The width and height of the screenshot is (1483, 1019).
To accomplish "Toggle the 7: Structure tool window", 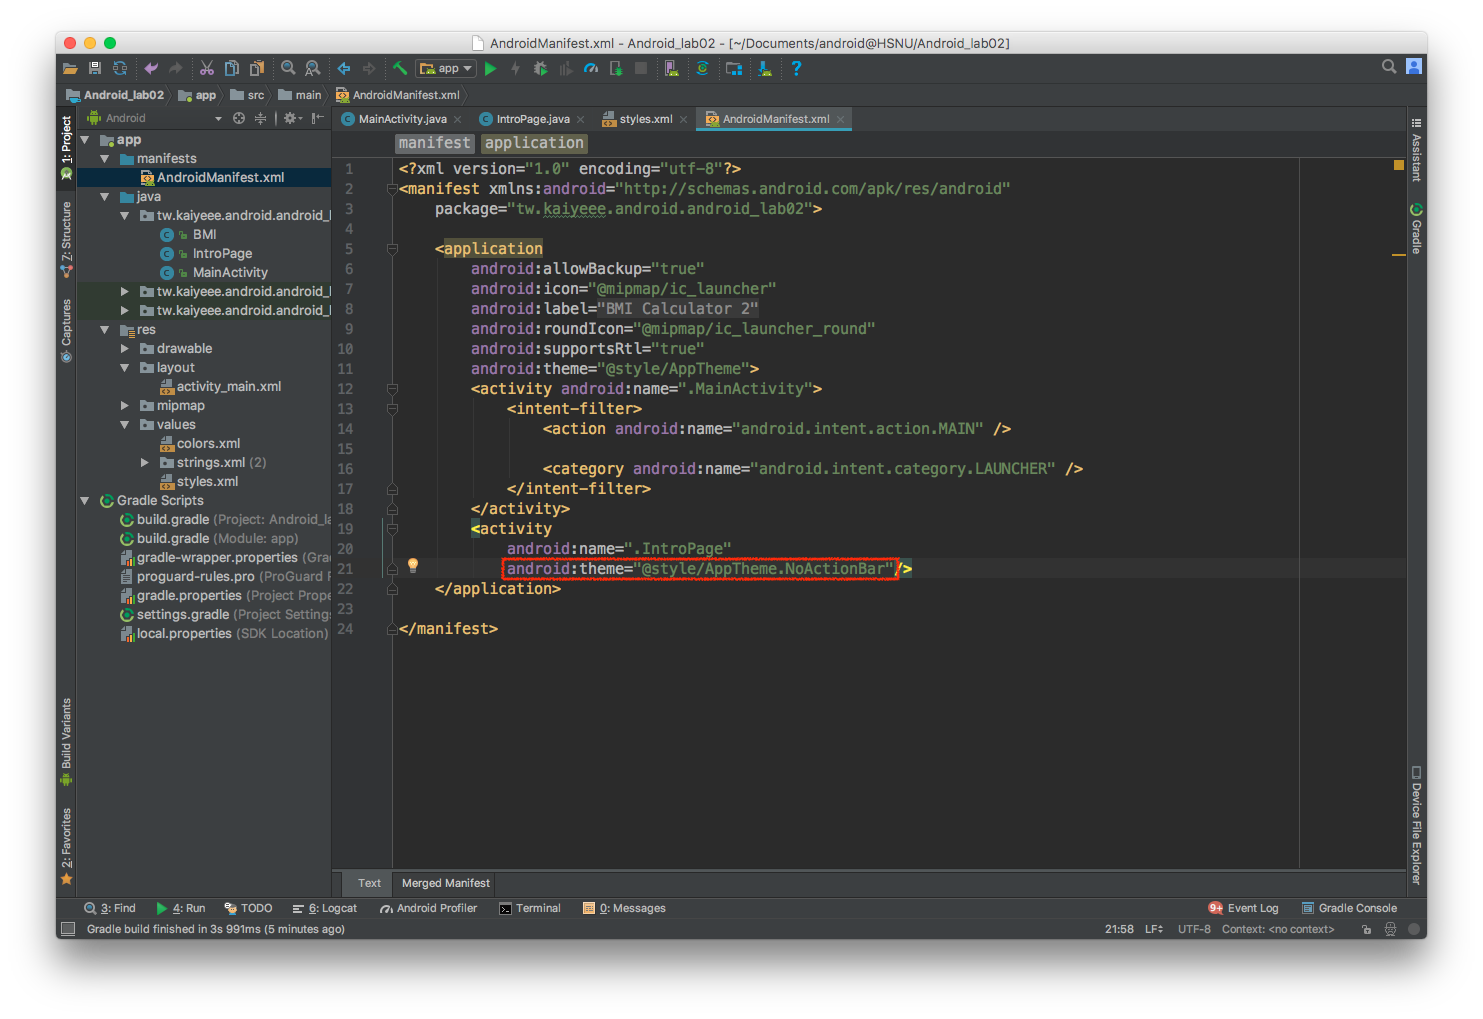I will [x=66, y=240].
